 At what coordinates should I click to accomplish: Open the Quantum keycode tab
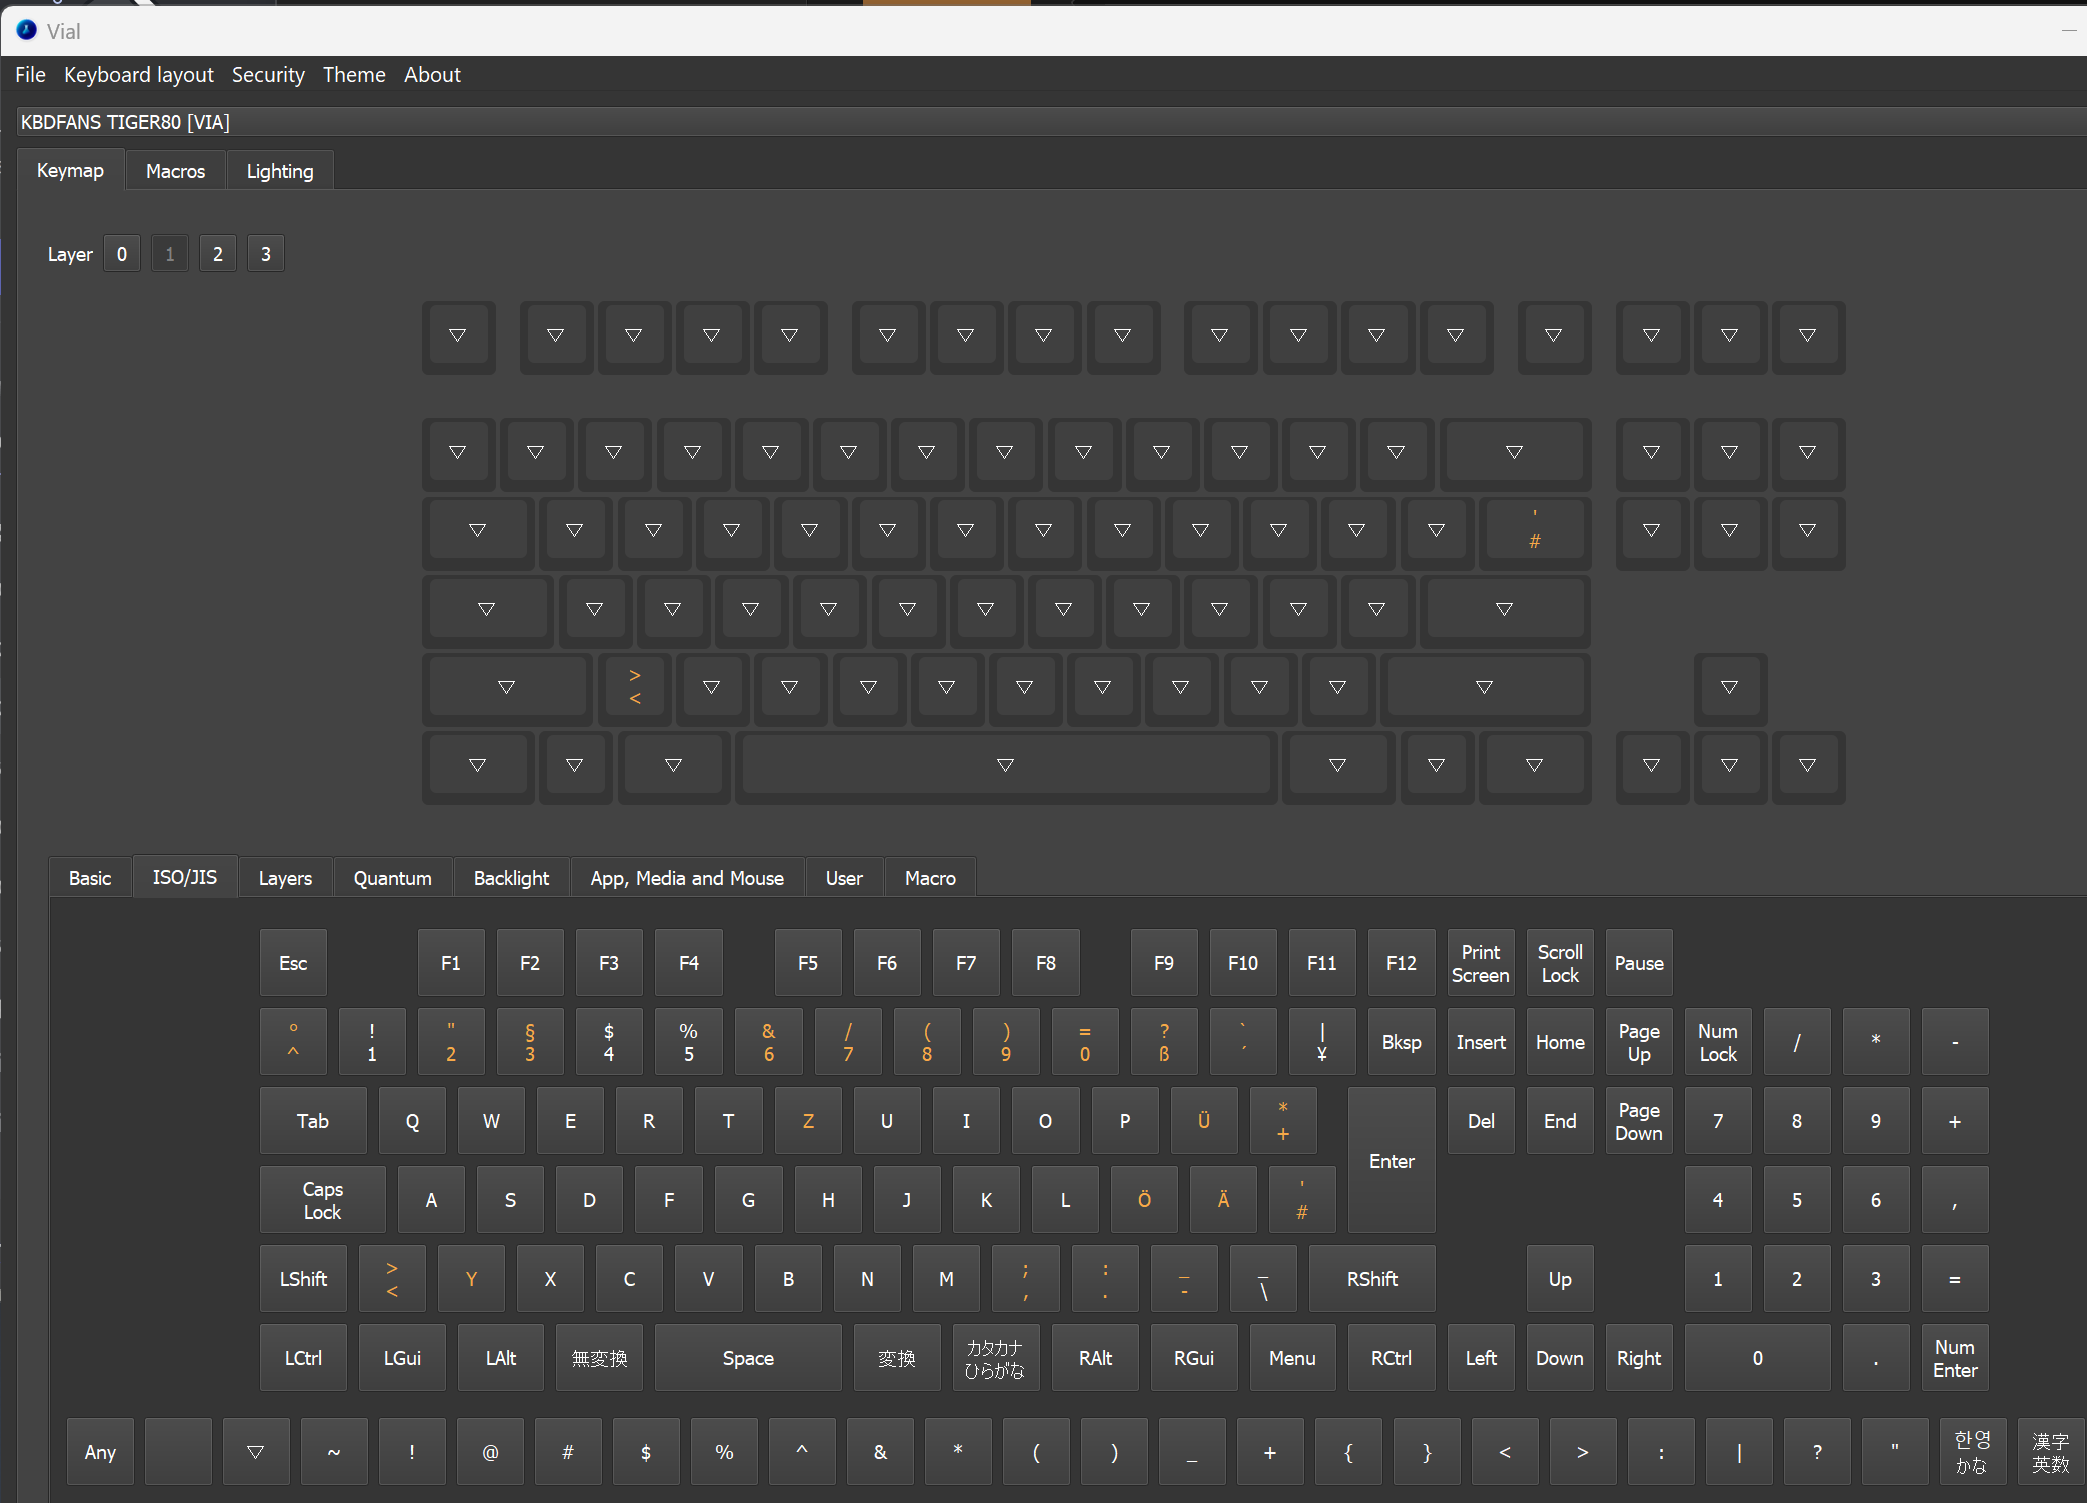click(x=392, y=877)
